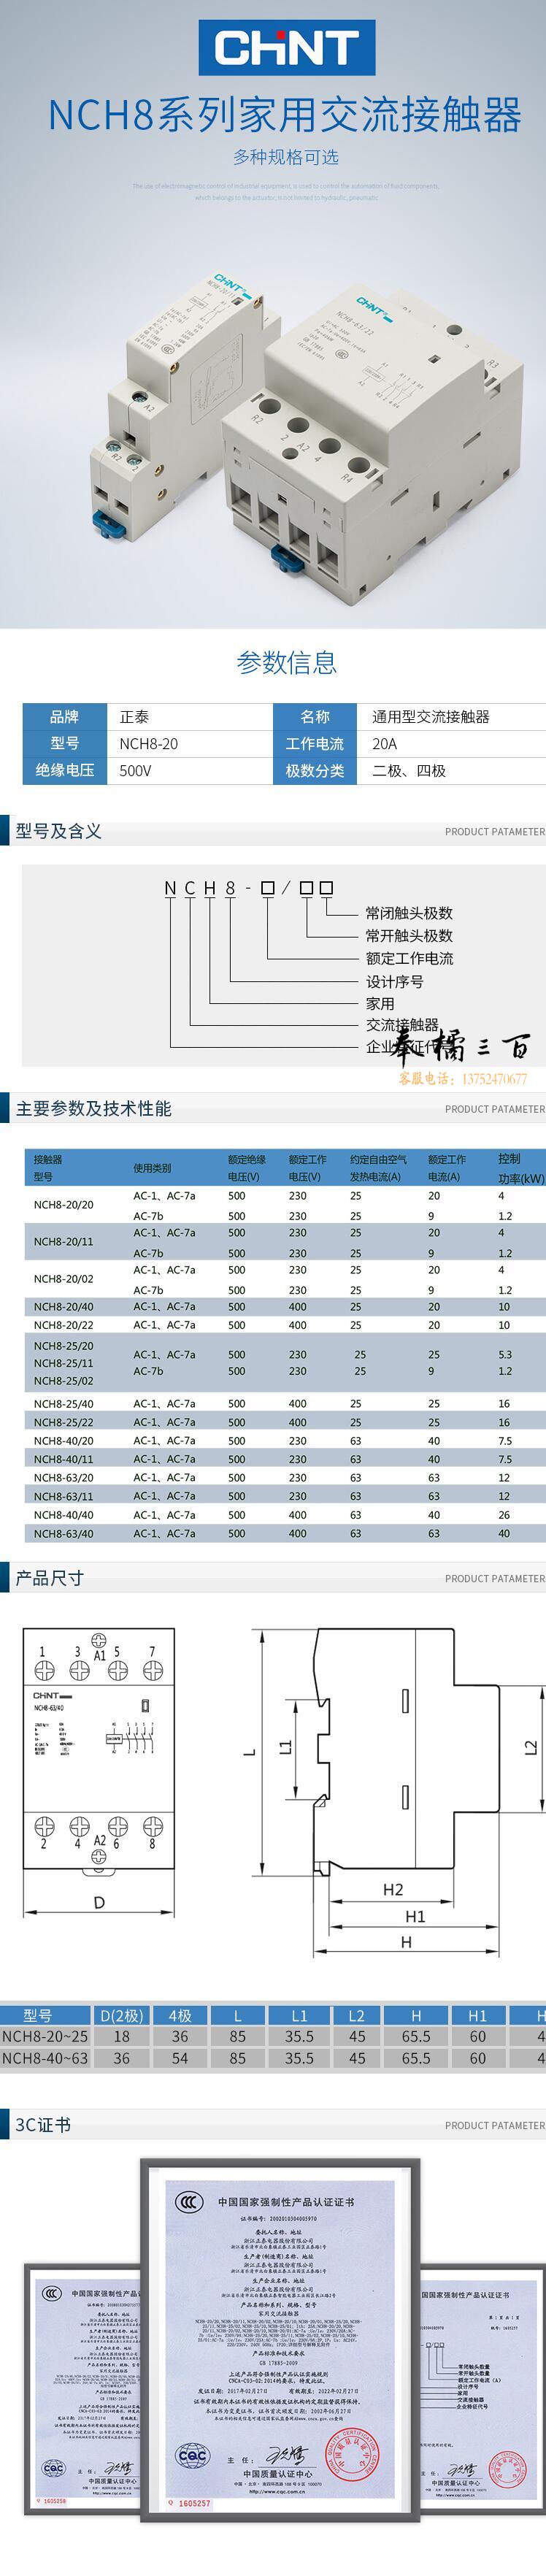Select the "NCH8-20/20" row in the specs table
Image resolution: width=546 pixels, height=2576 pixels.
coord(285,1205)
